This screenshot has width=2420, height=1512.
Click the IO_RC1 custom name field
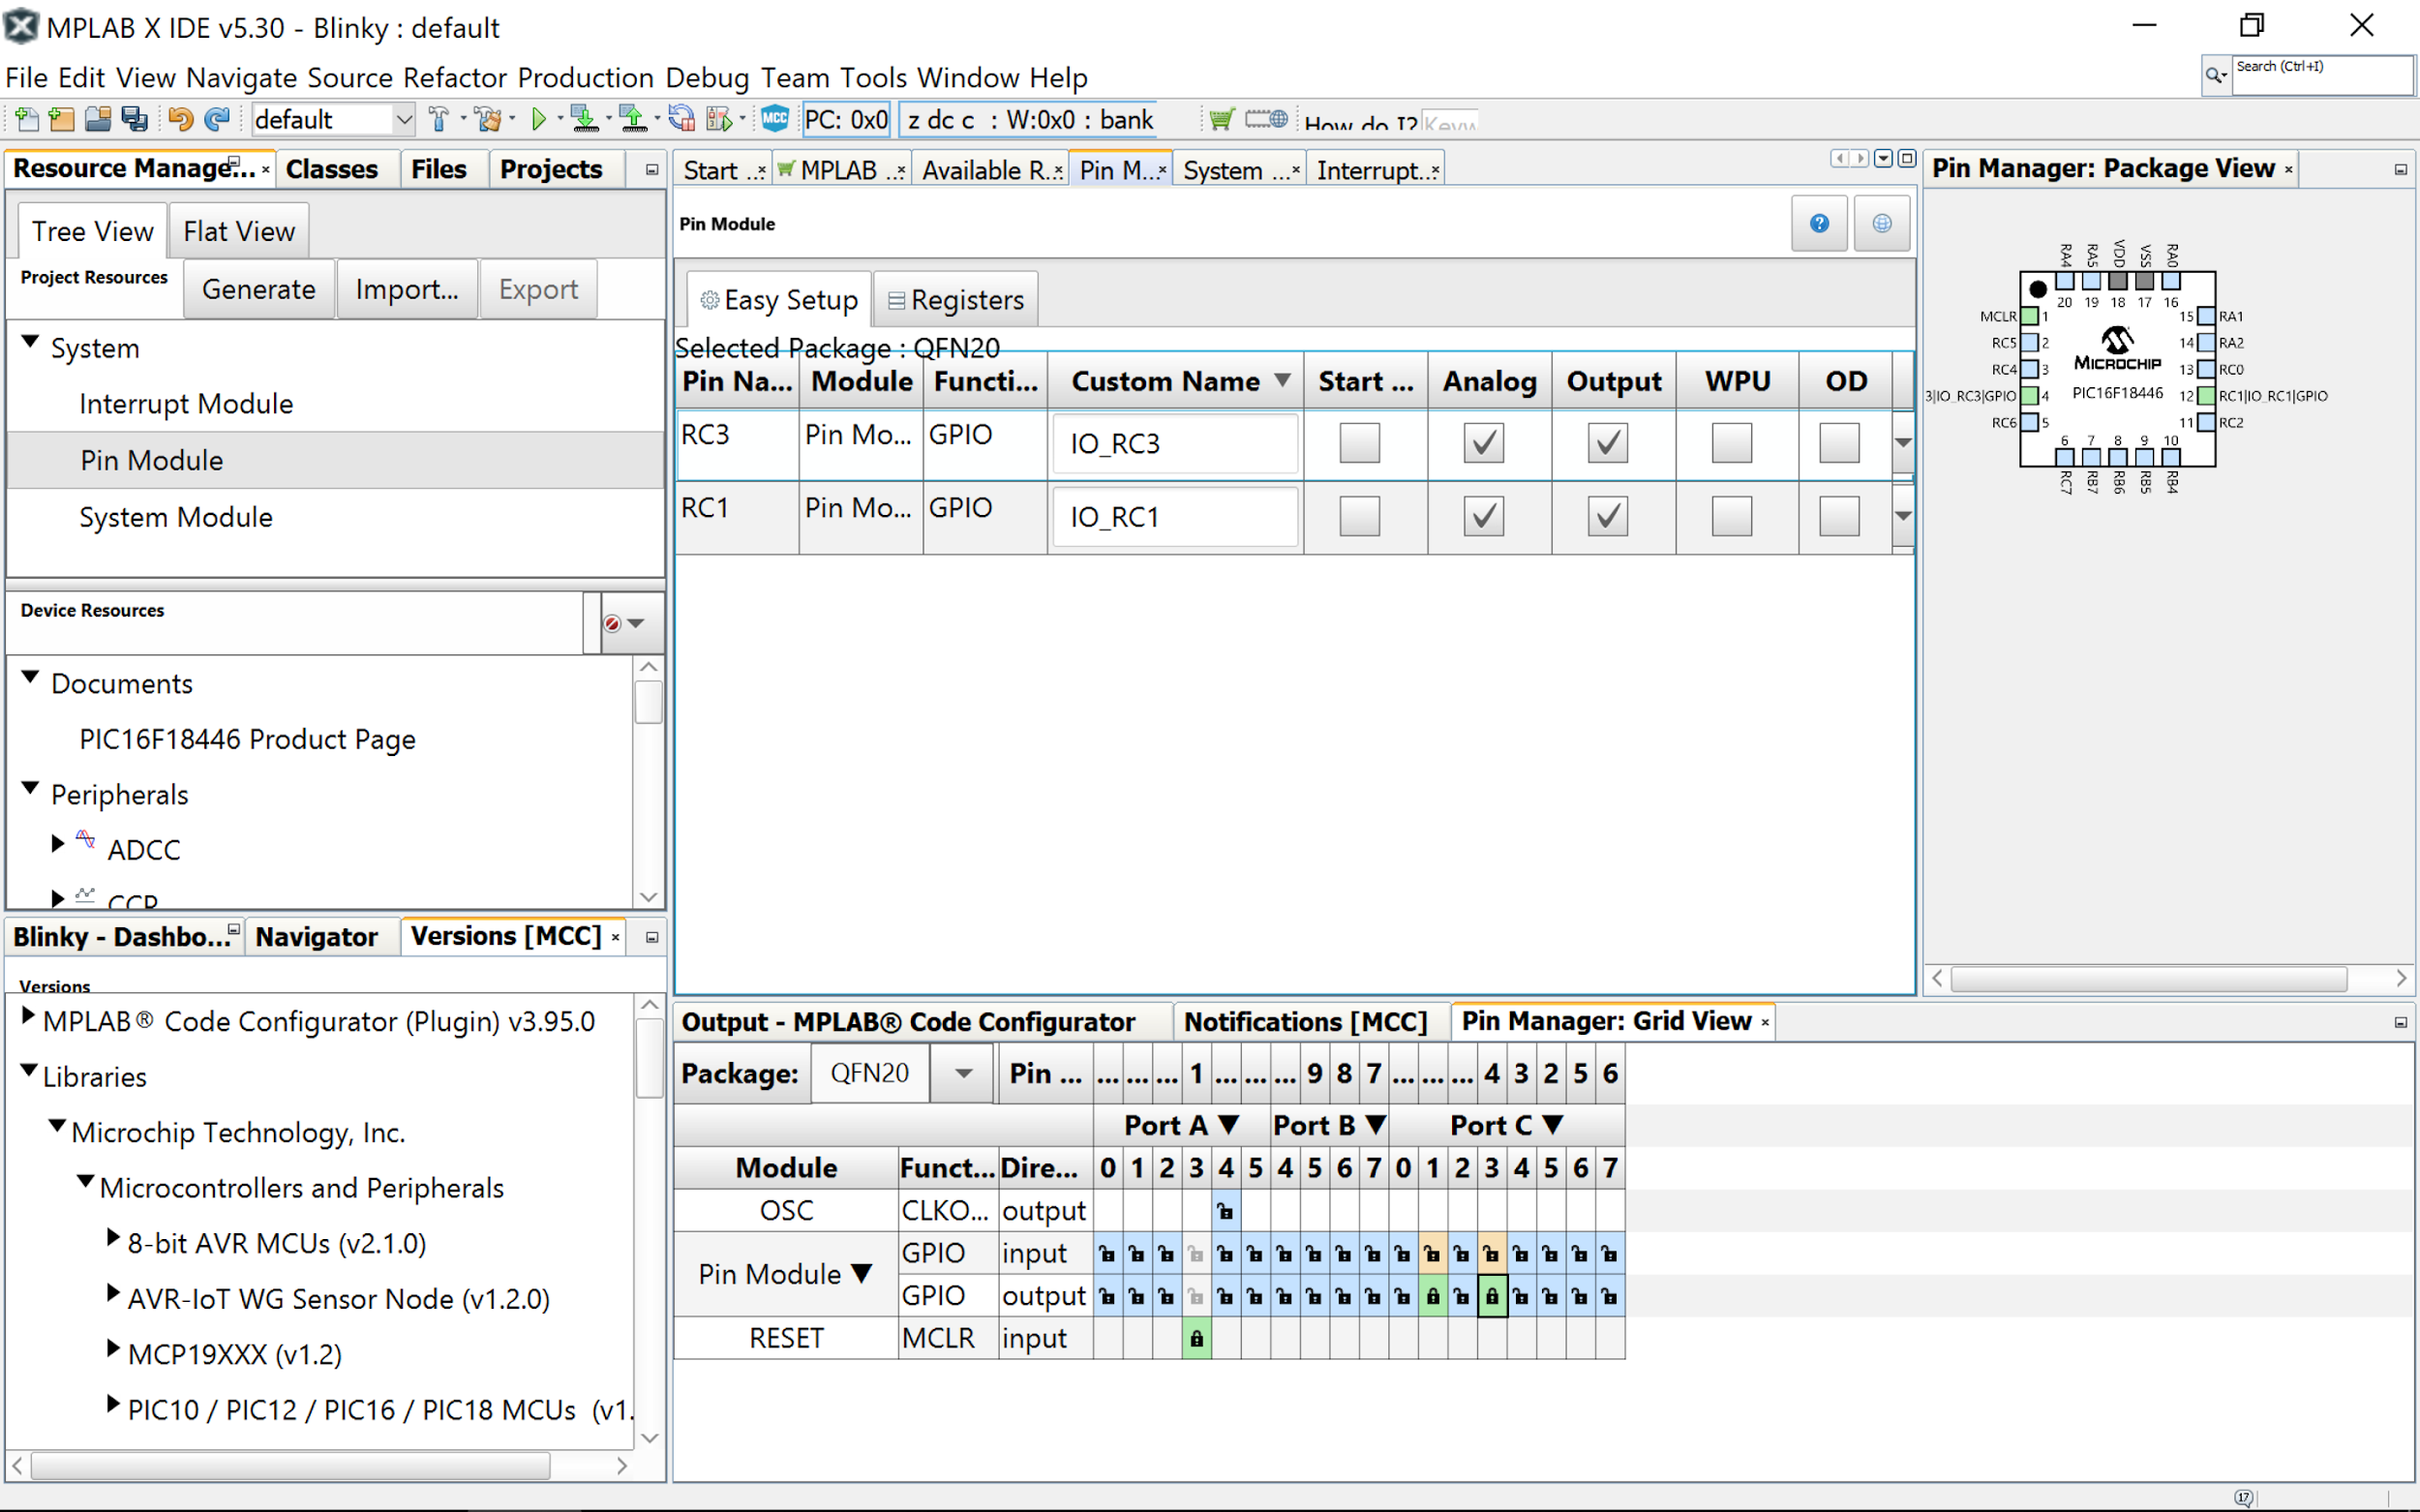point(1174,516)
